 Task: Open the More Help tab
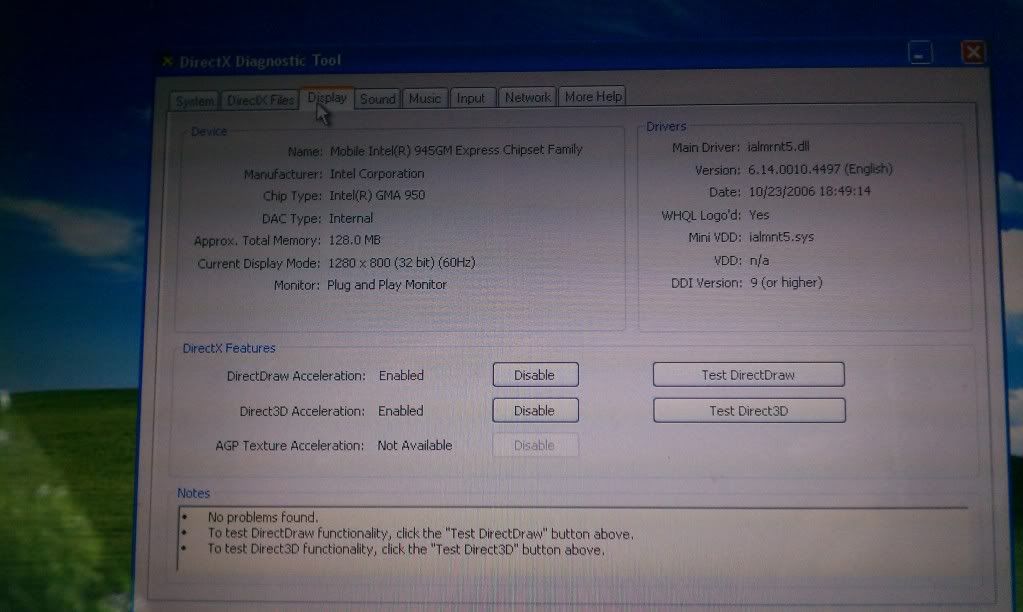click(592, 97)
